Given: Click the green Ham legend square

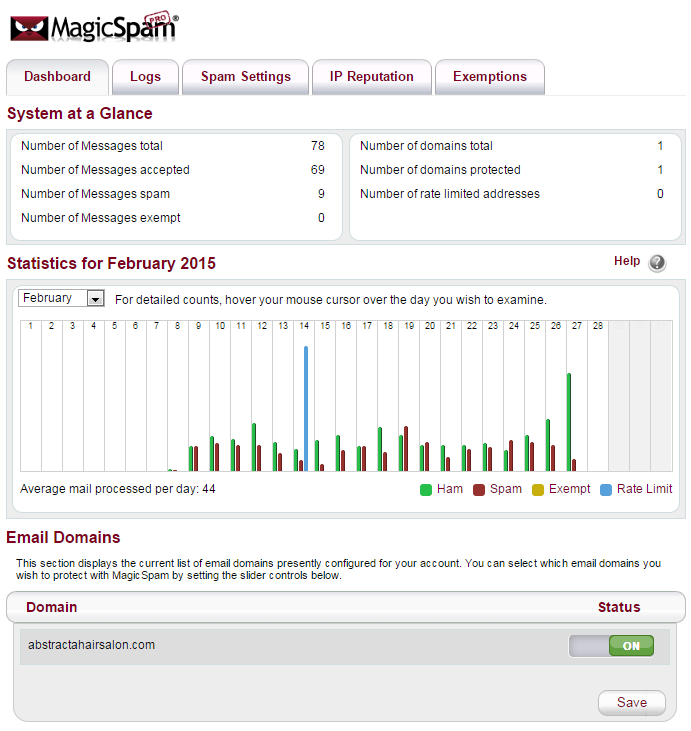Looking at the screenshot, I should pyautogui.click(x=425, y=490).
